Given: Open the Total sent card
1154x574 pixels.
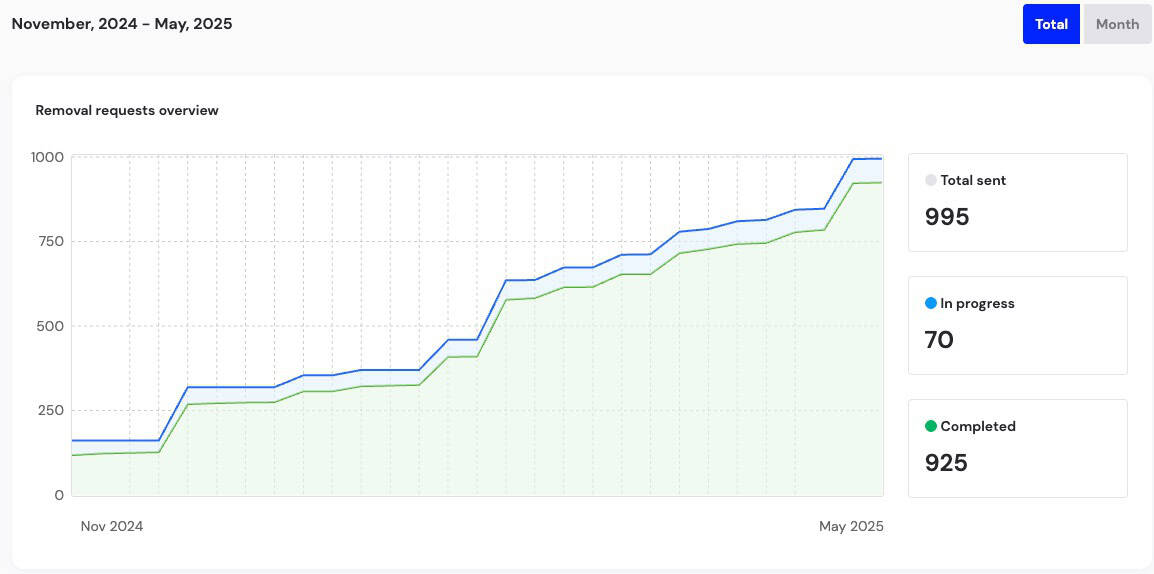Looking at the screenshot, I should [1018, 202].
